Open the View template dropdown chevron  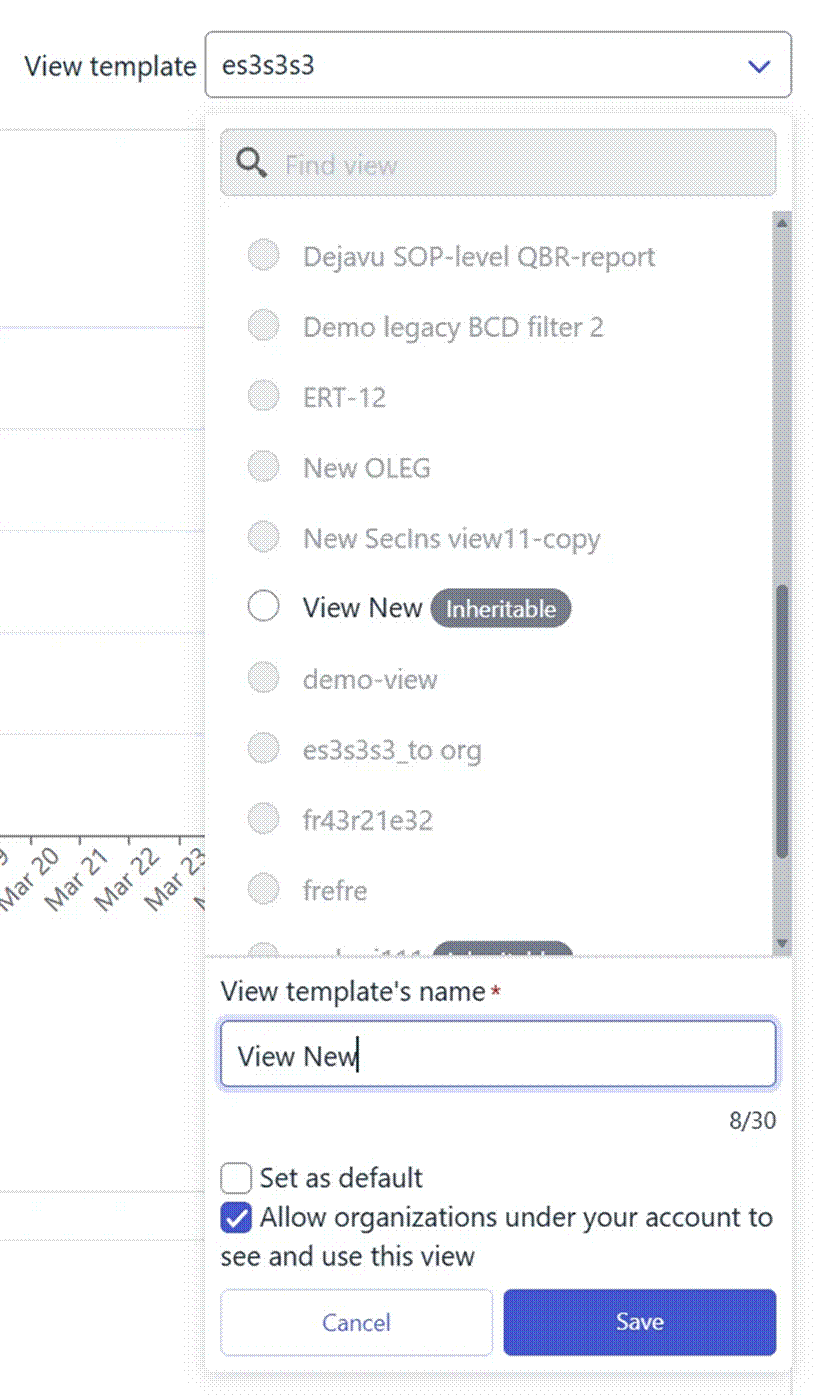(x=759, y=67)
